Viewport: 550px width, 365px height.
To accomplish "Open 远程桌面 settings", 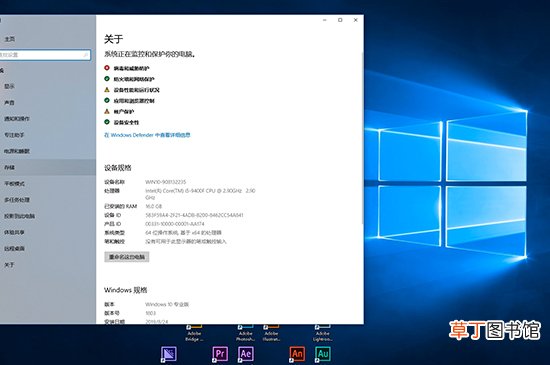I will [14, 248].
